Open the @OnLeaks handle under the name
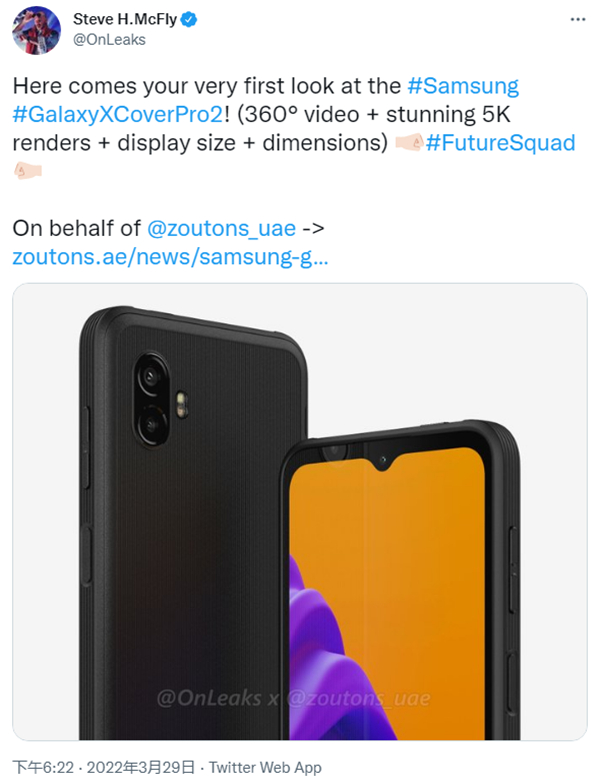Viewport: 600px width, 783px height. (109, 40)
